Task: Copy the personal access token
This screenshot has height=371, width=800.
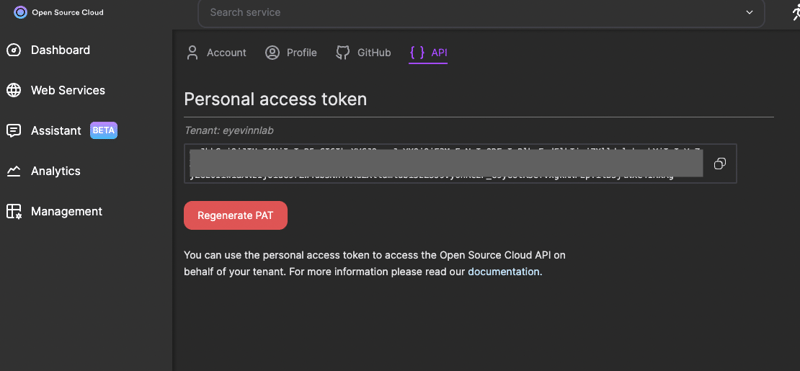Action: (720, 163)
